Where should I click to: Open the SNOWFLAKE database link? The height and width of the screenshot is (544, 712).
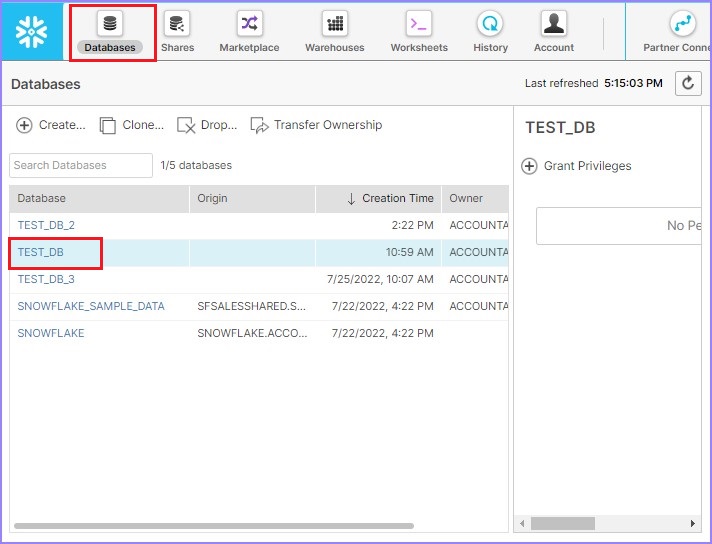[x=51, y=333]
